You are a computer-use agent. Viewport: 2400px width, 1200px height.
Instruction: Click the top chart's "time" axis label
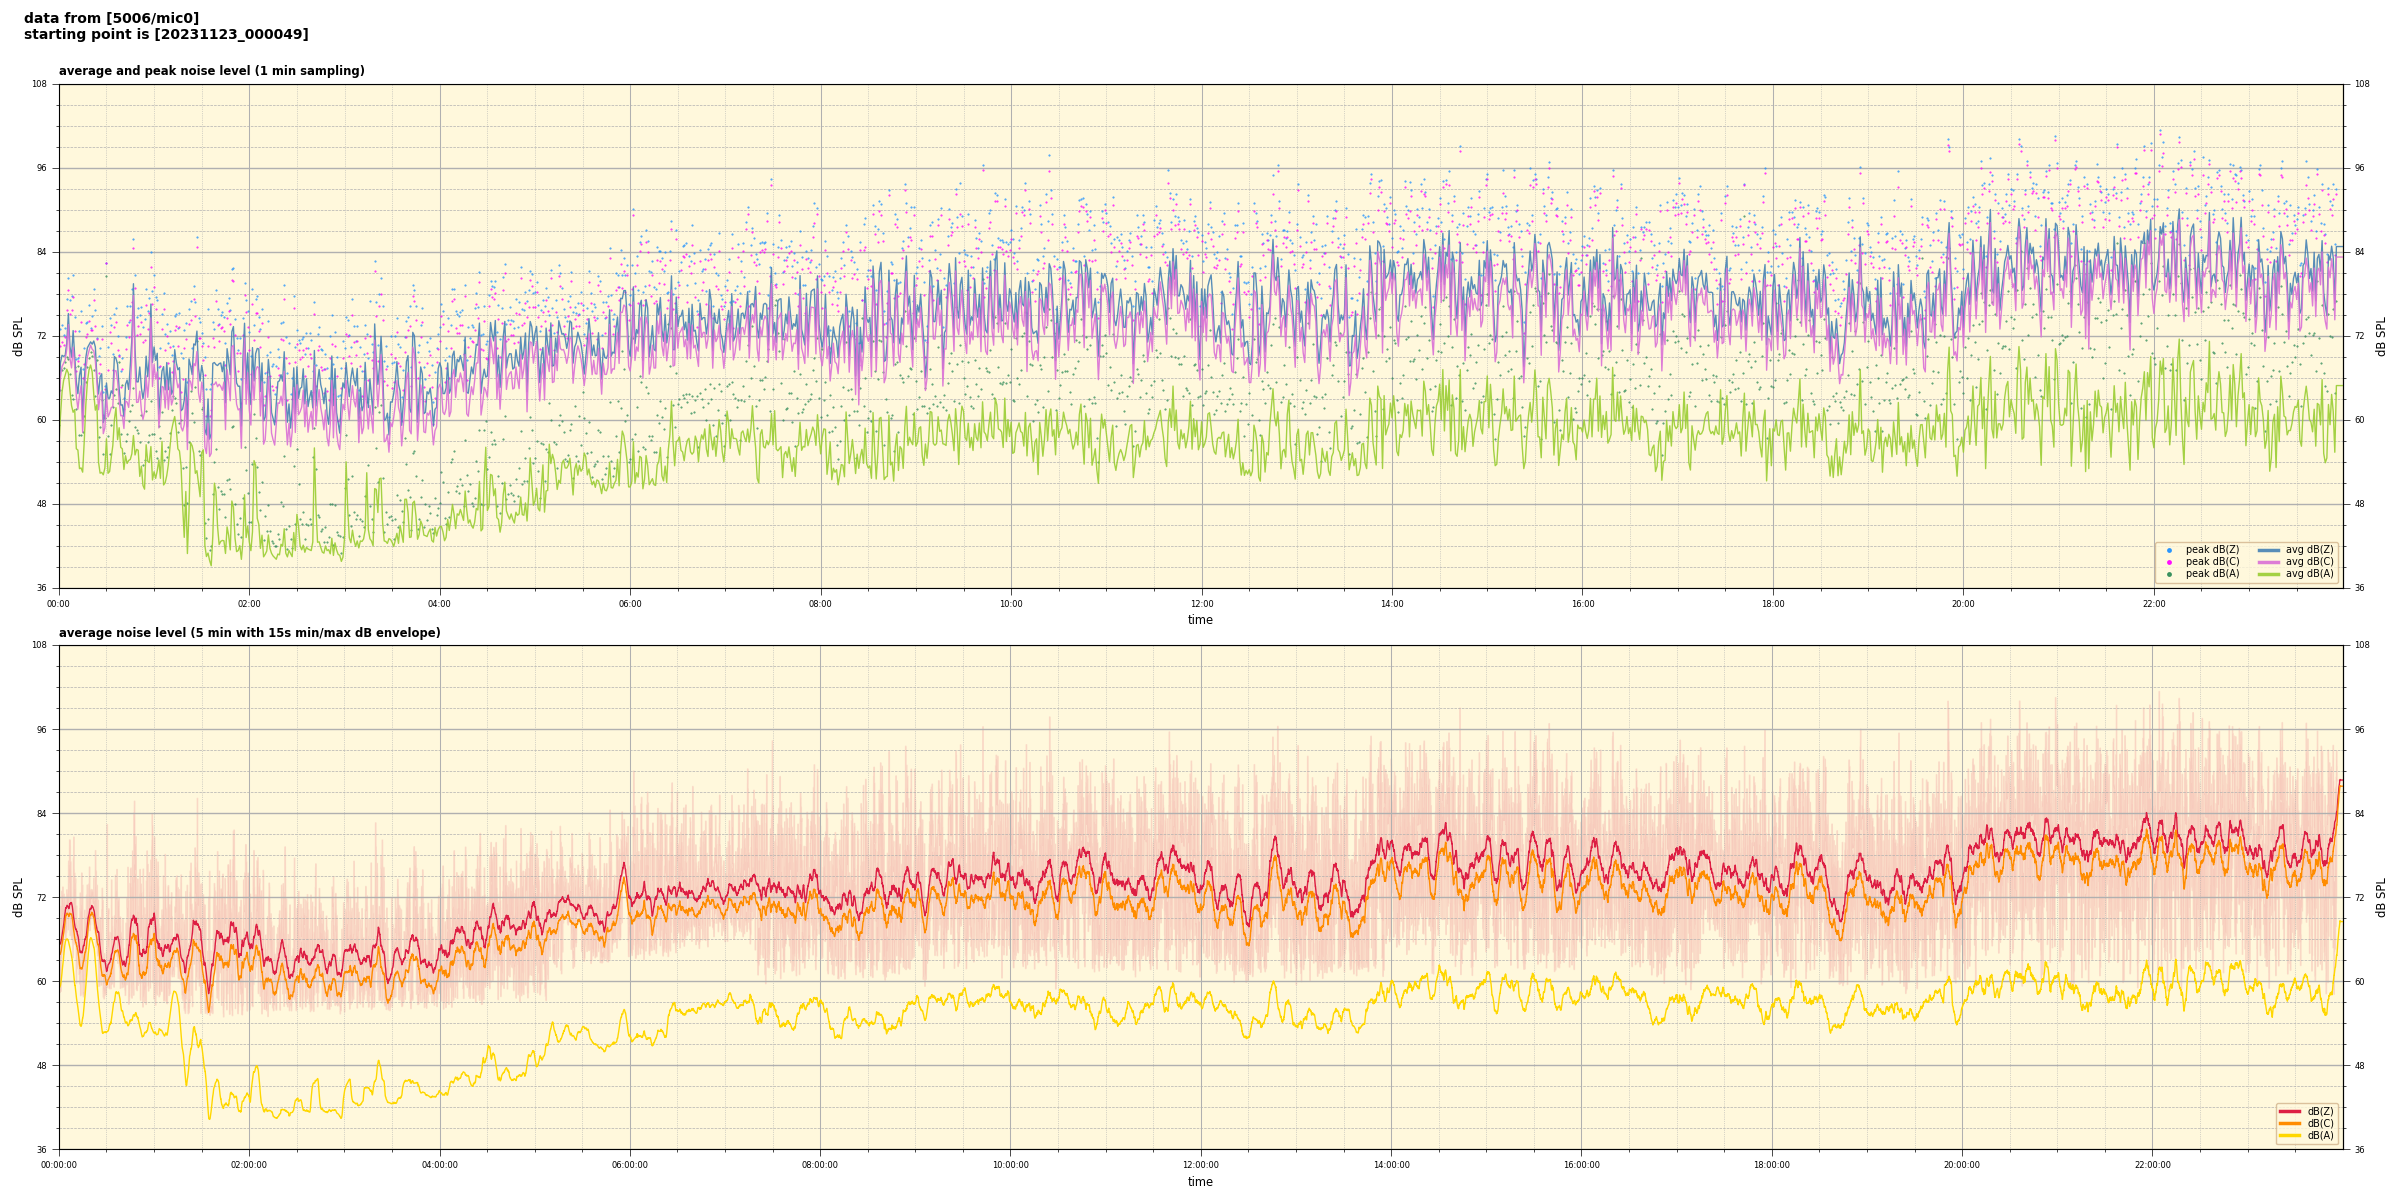pos(1200,620)
